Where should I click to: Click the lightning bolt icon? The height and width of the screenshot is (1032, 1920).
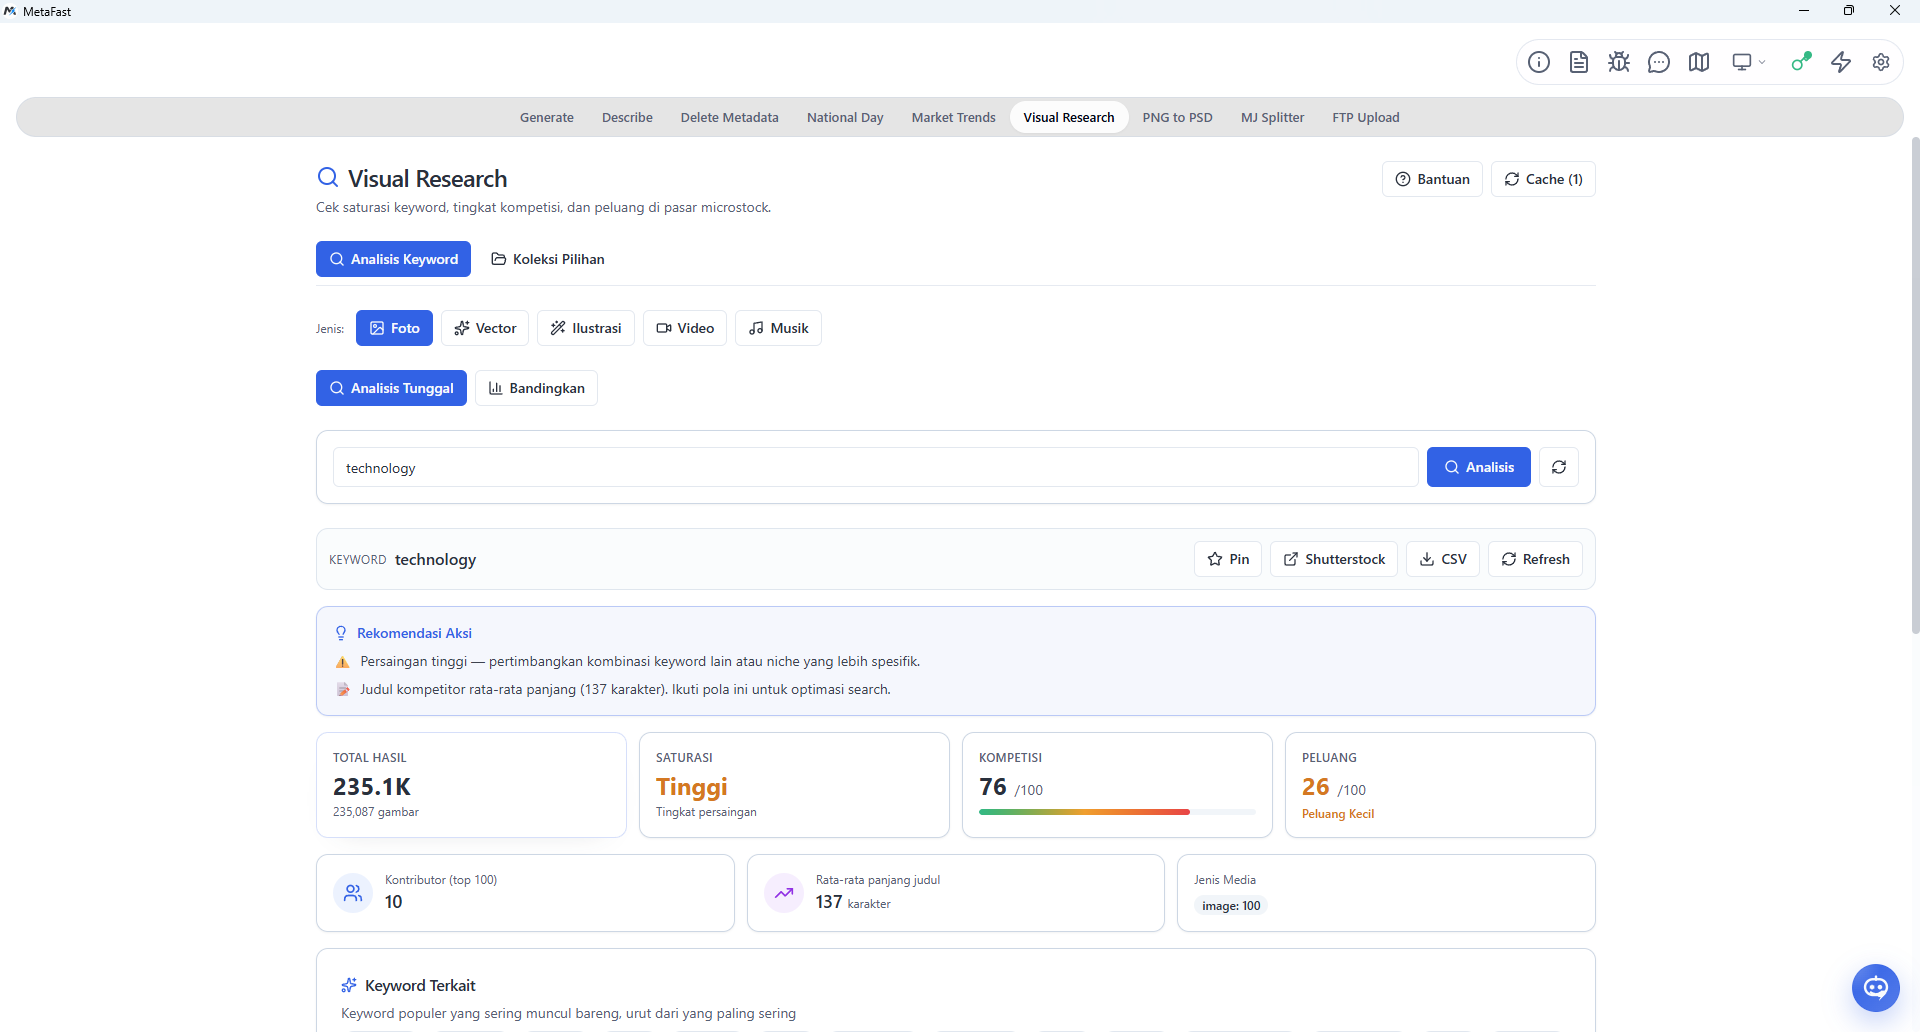pos(1841,62)
